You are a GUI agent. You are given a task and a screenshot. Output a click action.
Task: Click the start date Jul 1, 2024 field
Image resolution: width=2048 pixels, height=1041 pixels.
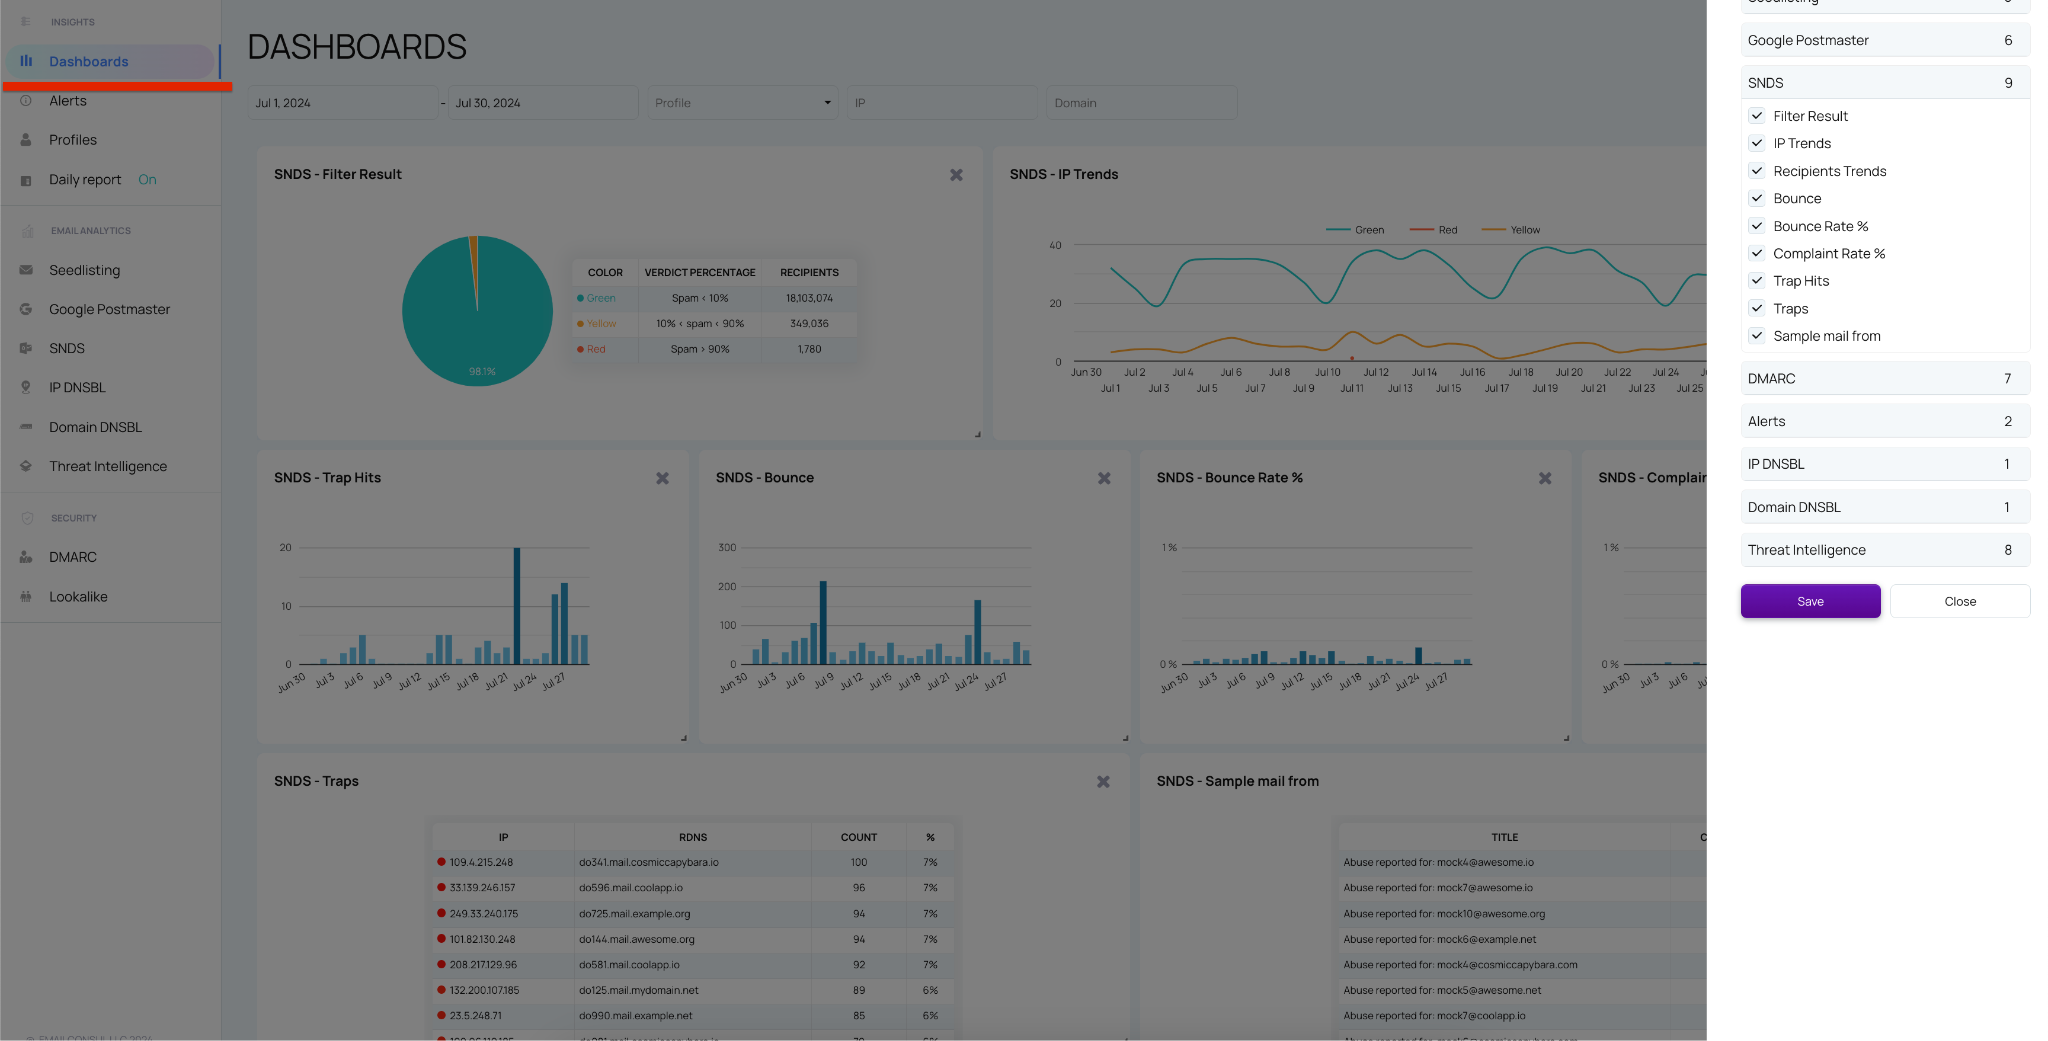342,103
